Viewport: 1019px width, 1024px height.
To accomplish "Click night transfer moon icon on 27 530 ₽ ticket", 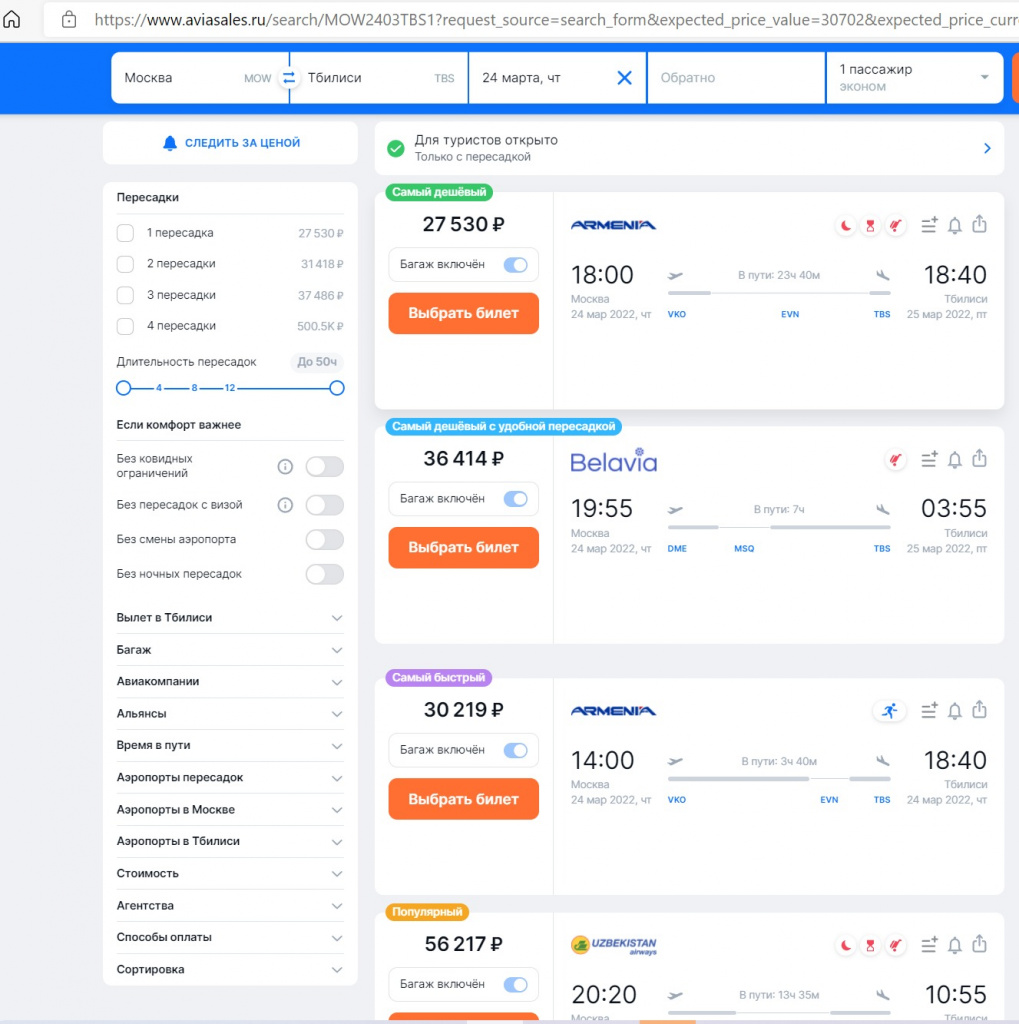I will [x=846, y=226].
